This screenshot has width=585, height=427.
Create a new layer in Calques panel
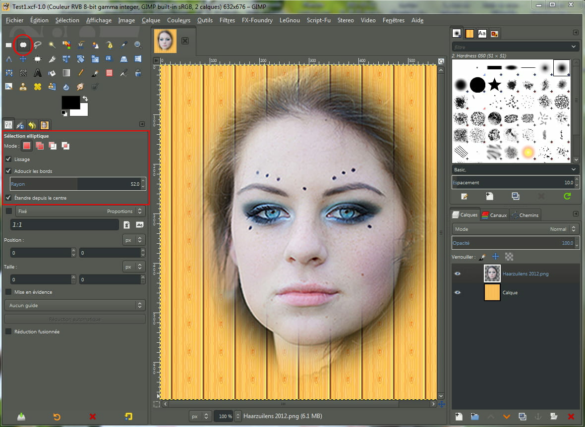(459, 417)
